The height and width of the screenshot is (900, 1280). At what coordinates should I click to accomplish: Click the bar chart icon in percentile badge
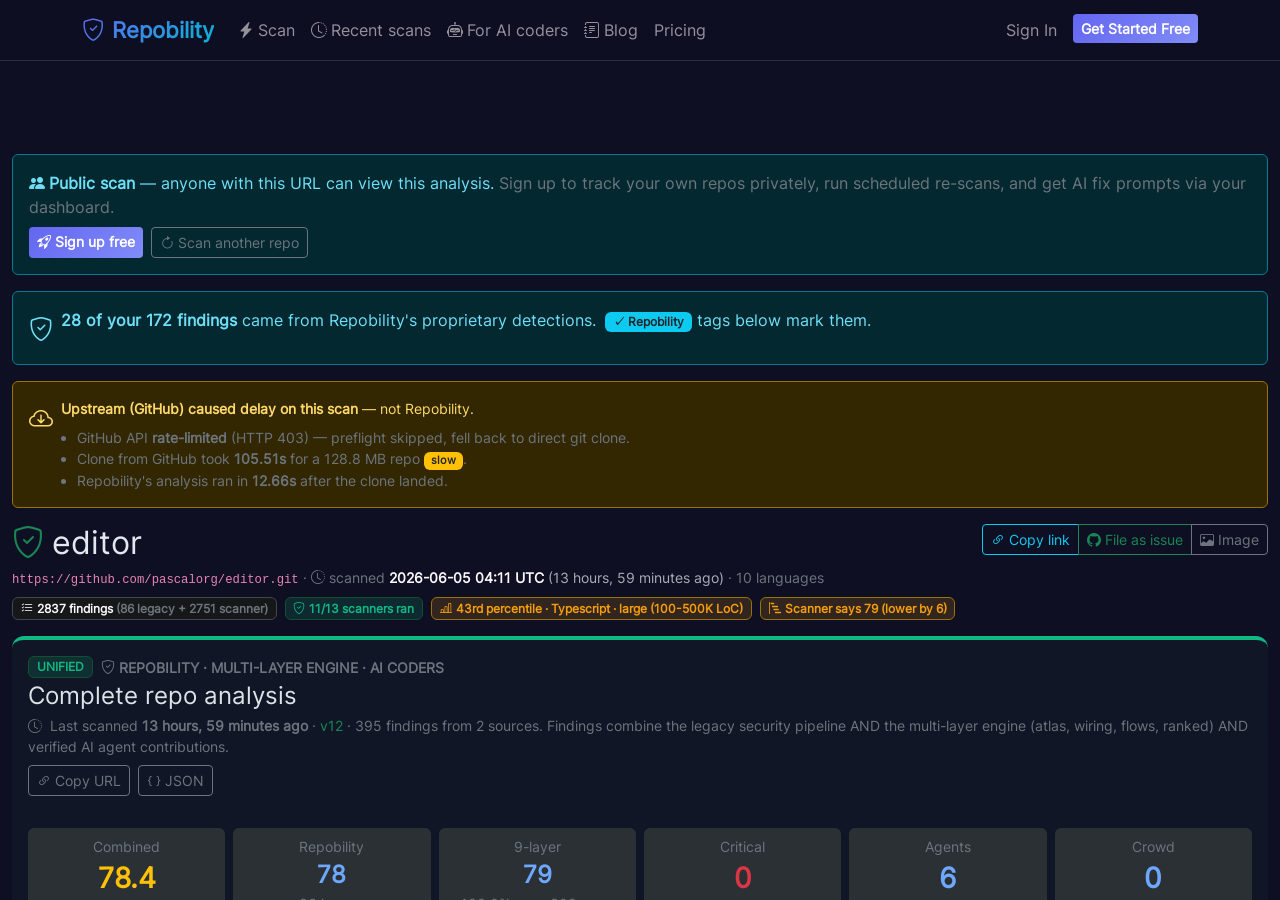(446, 608)
